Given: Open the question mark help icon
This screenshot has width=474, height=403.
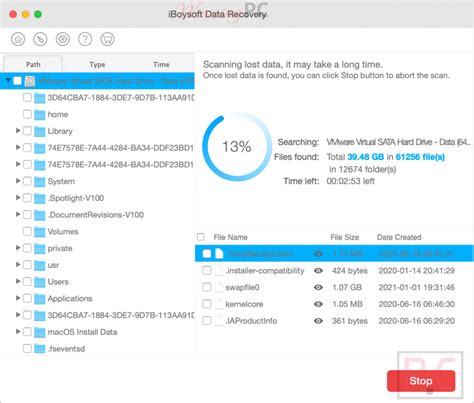Looking at the screenshot, I should point(85,39).
